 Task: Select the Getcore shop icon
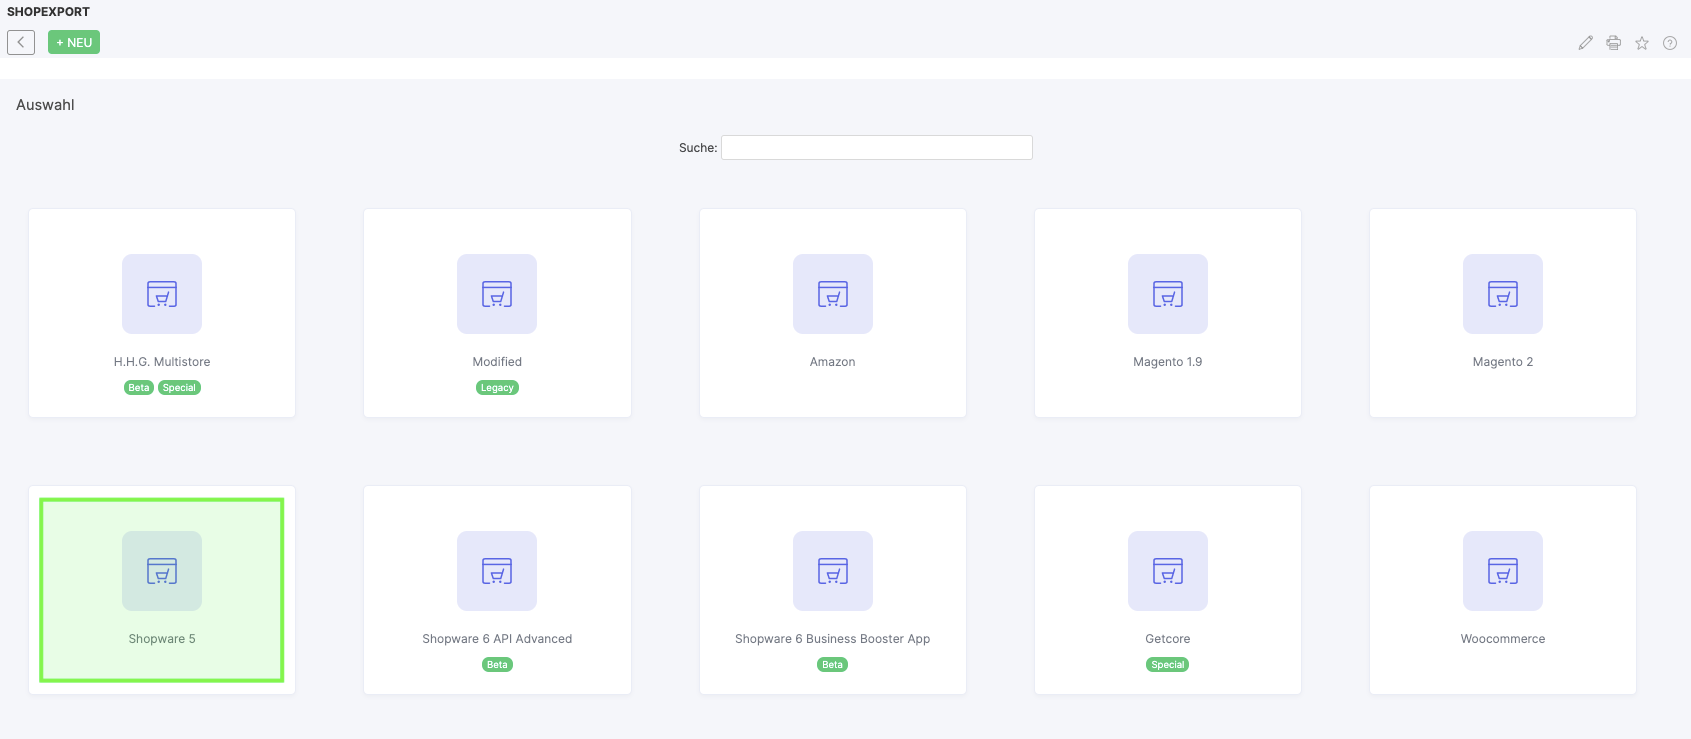coord(1168,571)
